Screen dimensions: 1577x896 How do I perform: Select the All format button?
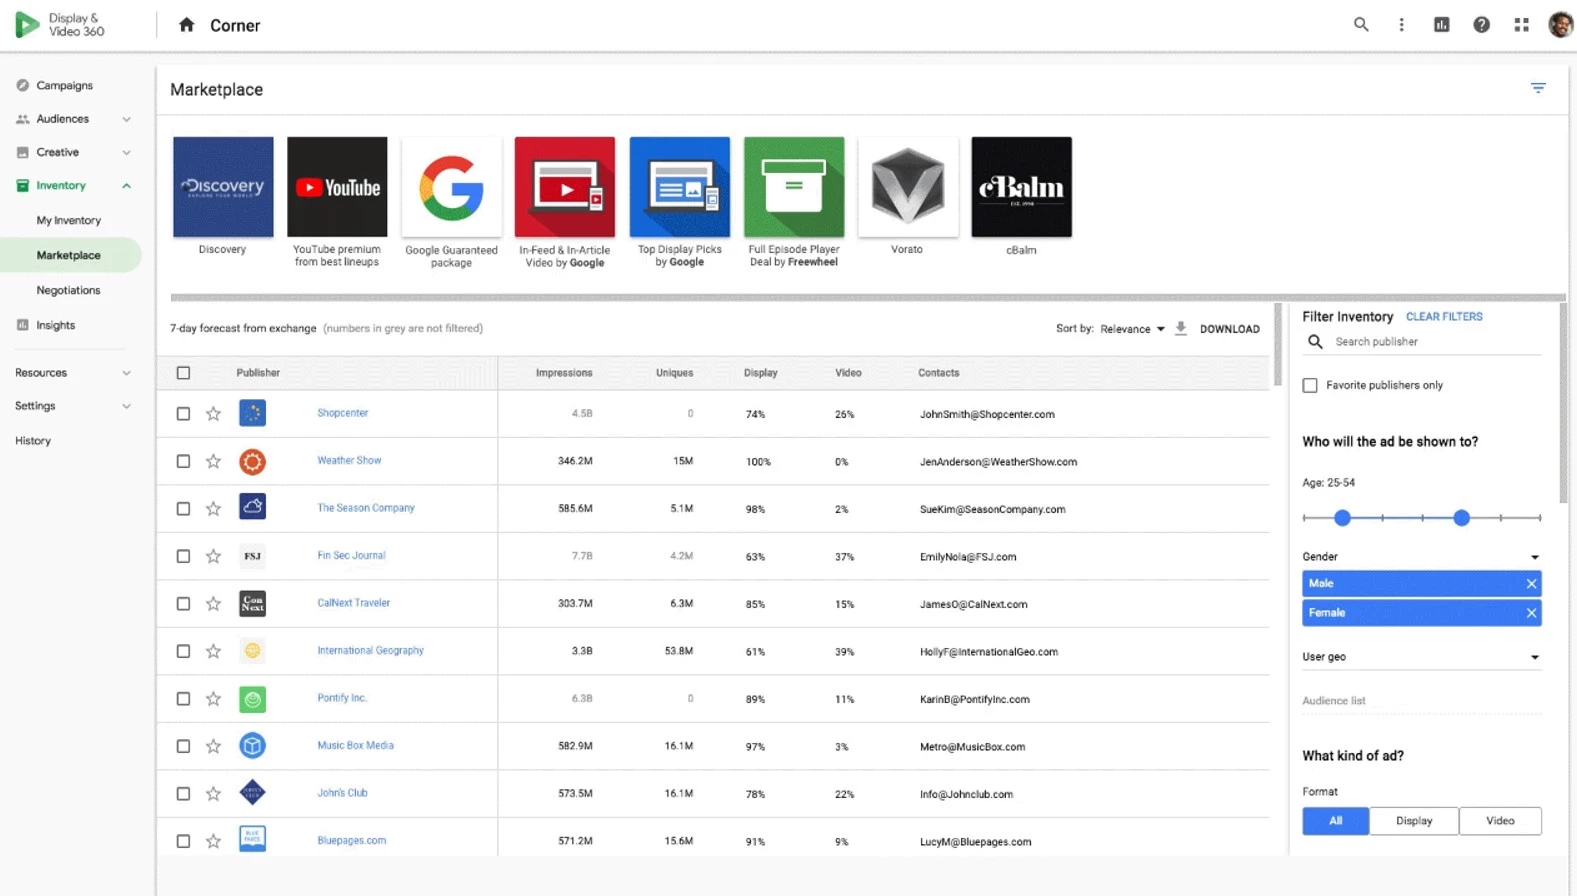tap(1335, 820)
